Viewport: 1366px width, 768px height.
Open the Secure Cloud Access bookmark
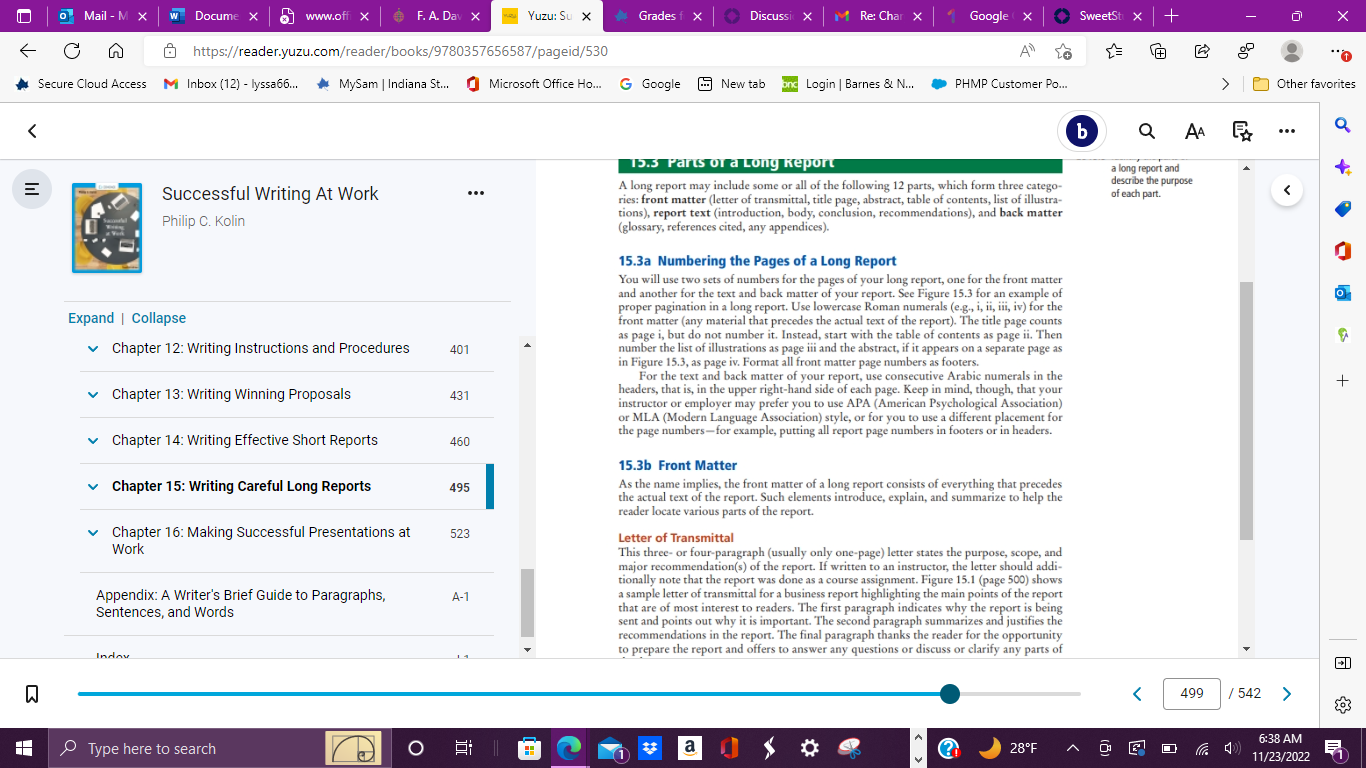point(81,84)
